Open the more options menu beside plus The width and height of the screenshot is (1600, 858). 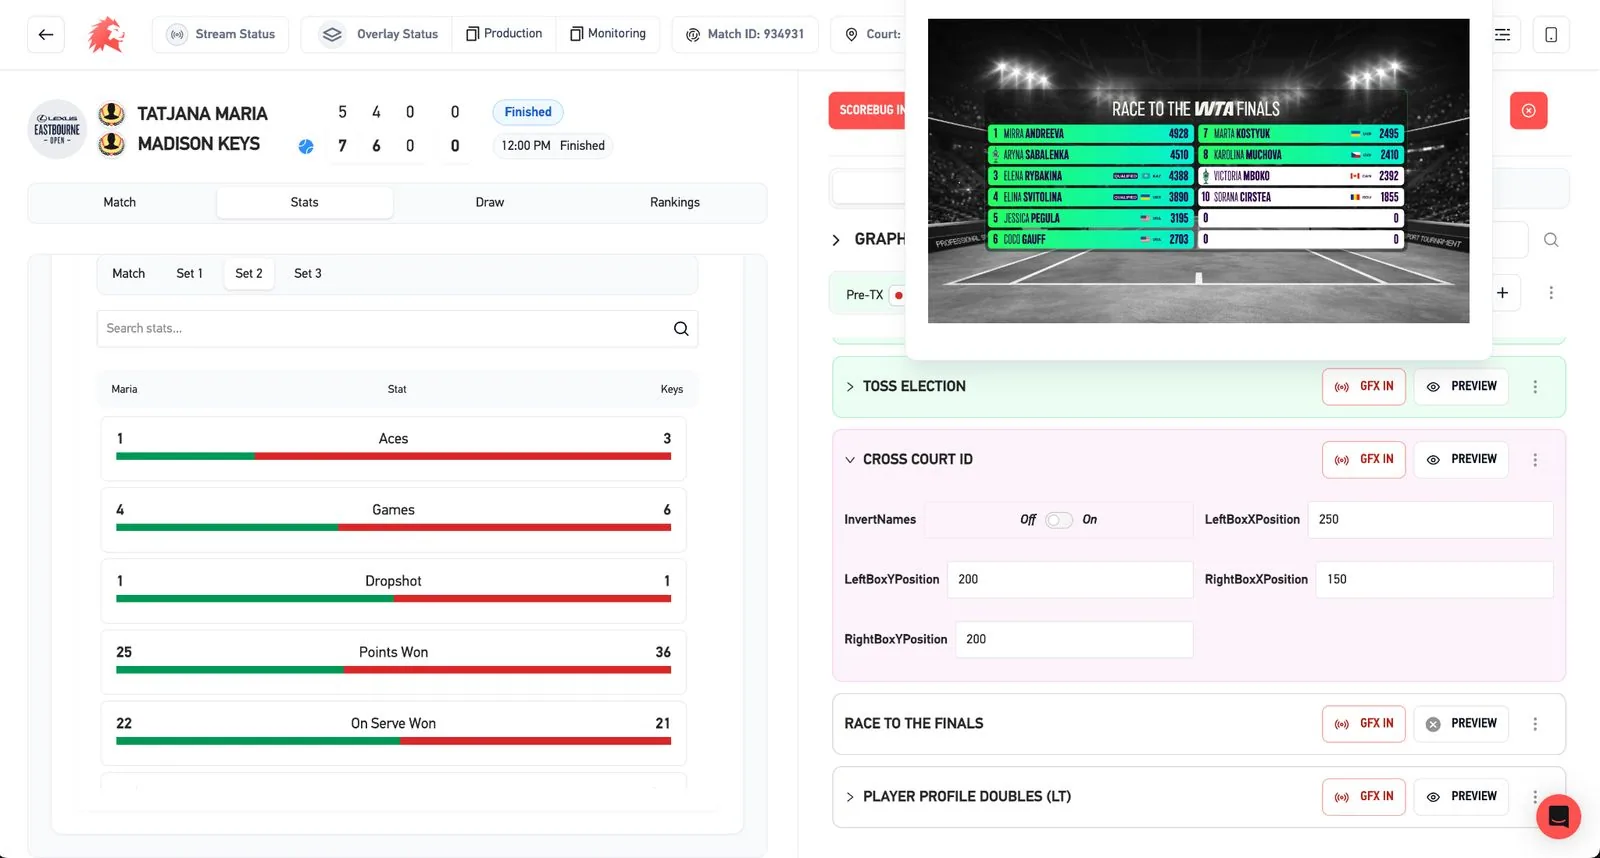[x=1551, y=293]
